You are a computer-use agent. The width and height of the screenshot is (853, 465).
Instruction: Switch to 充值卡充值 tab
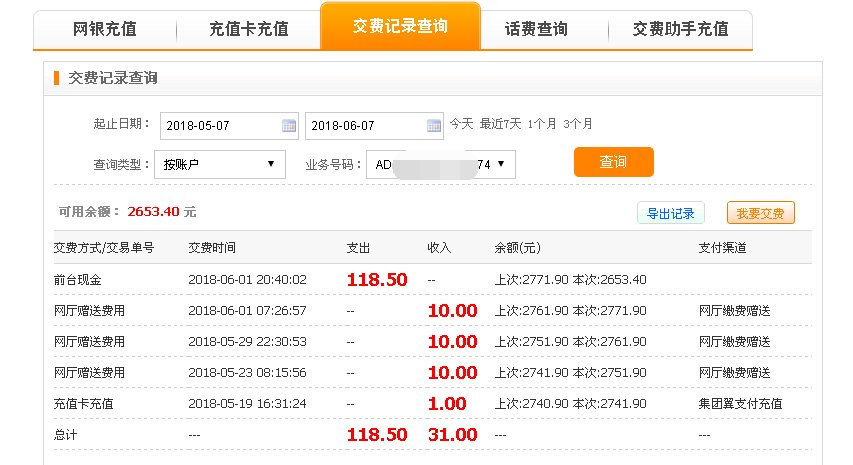coord(249,29)
